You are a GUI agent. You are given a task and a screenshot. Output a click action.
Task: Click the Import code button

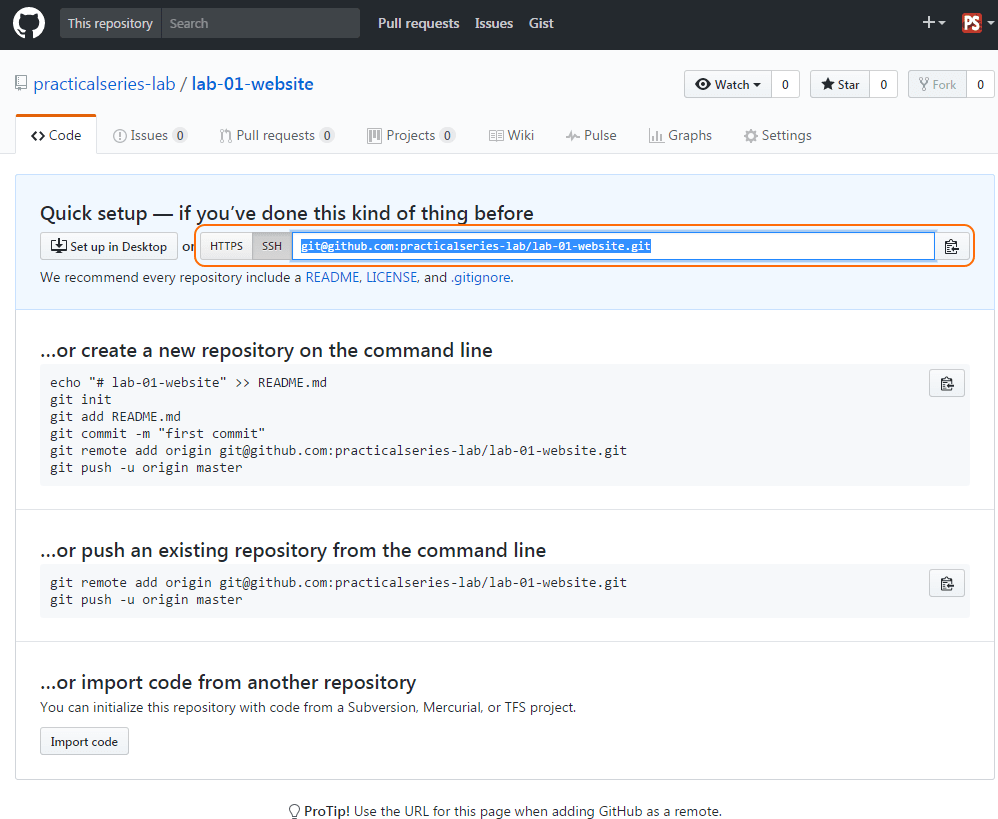pyautogui.click(x=84, y=741)
